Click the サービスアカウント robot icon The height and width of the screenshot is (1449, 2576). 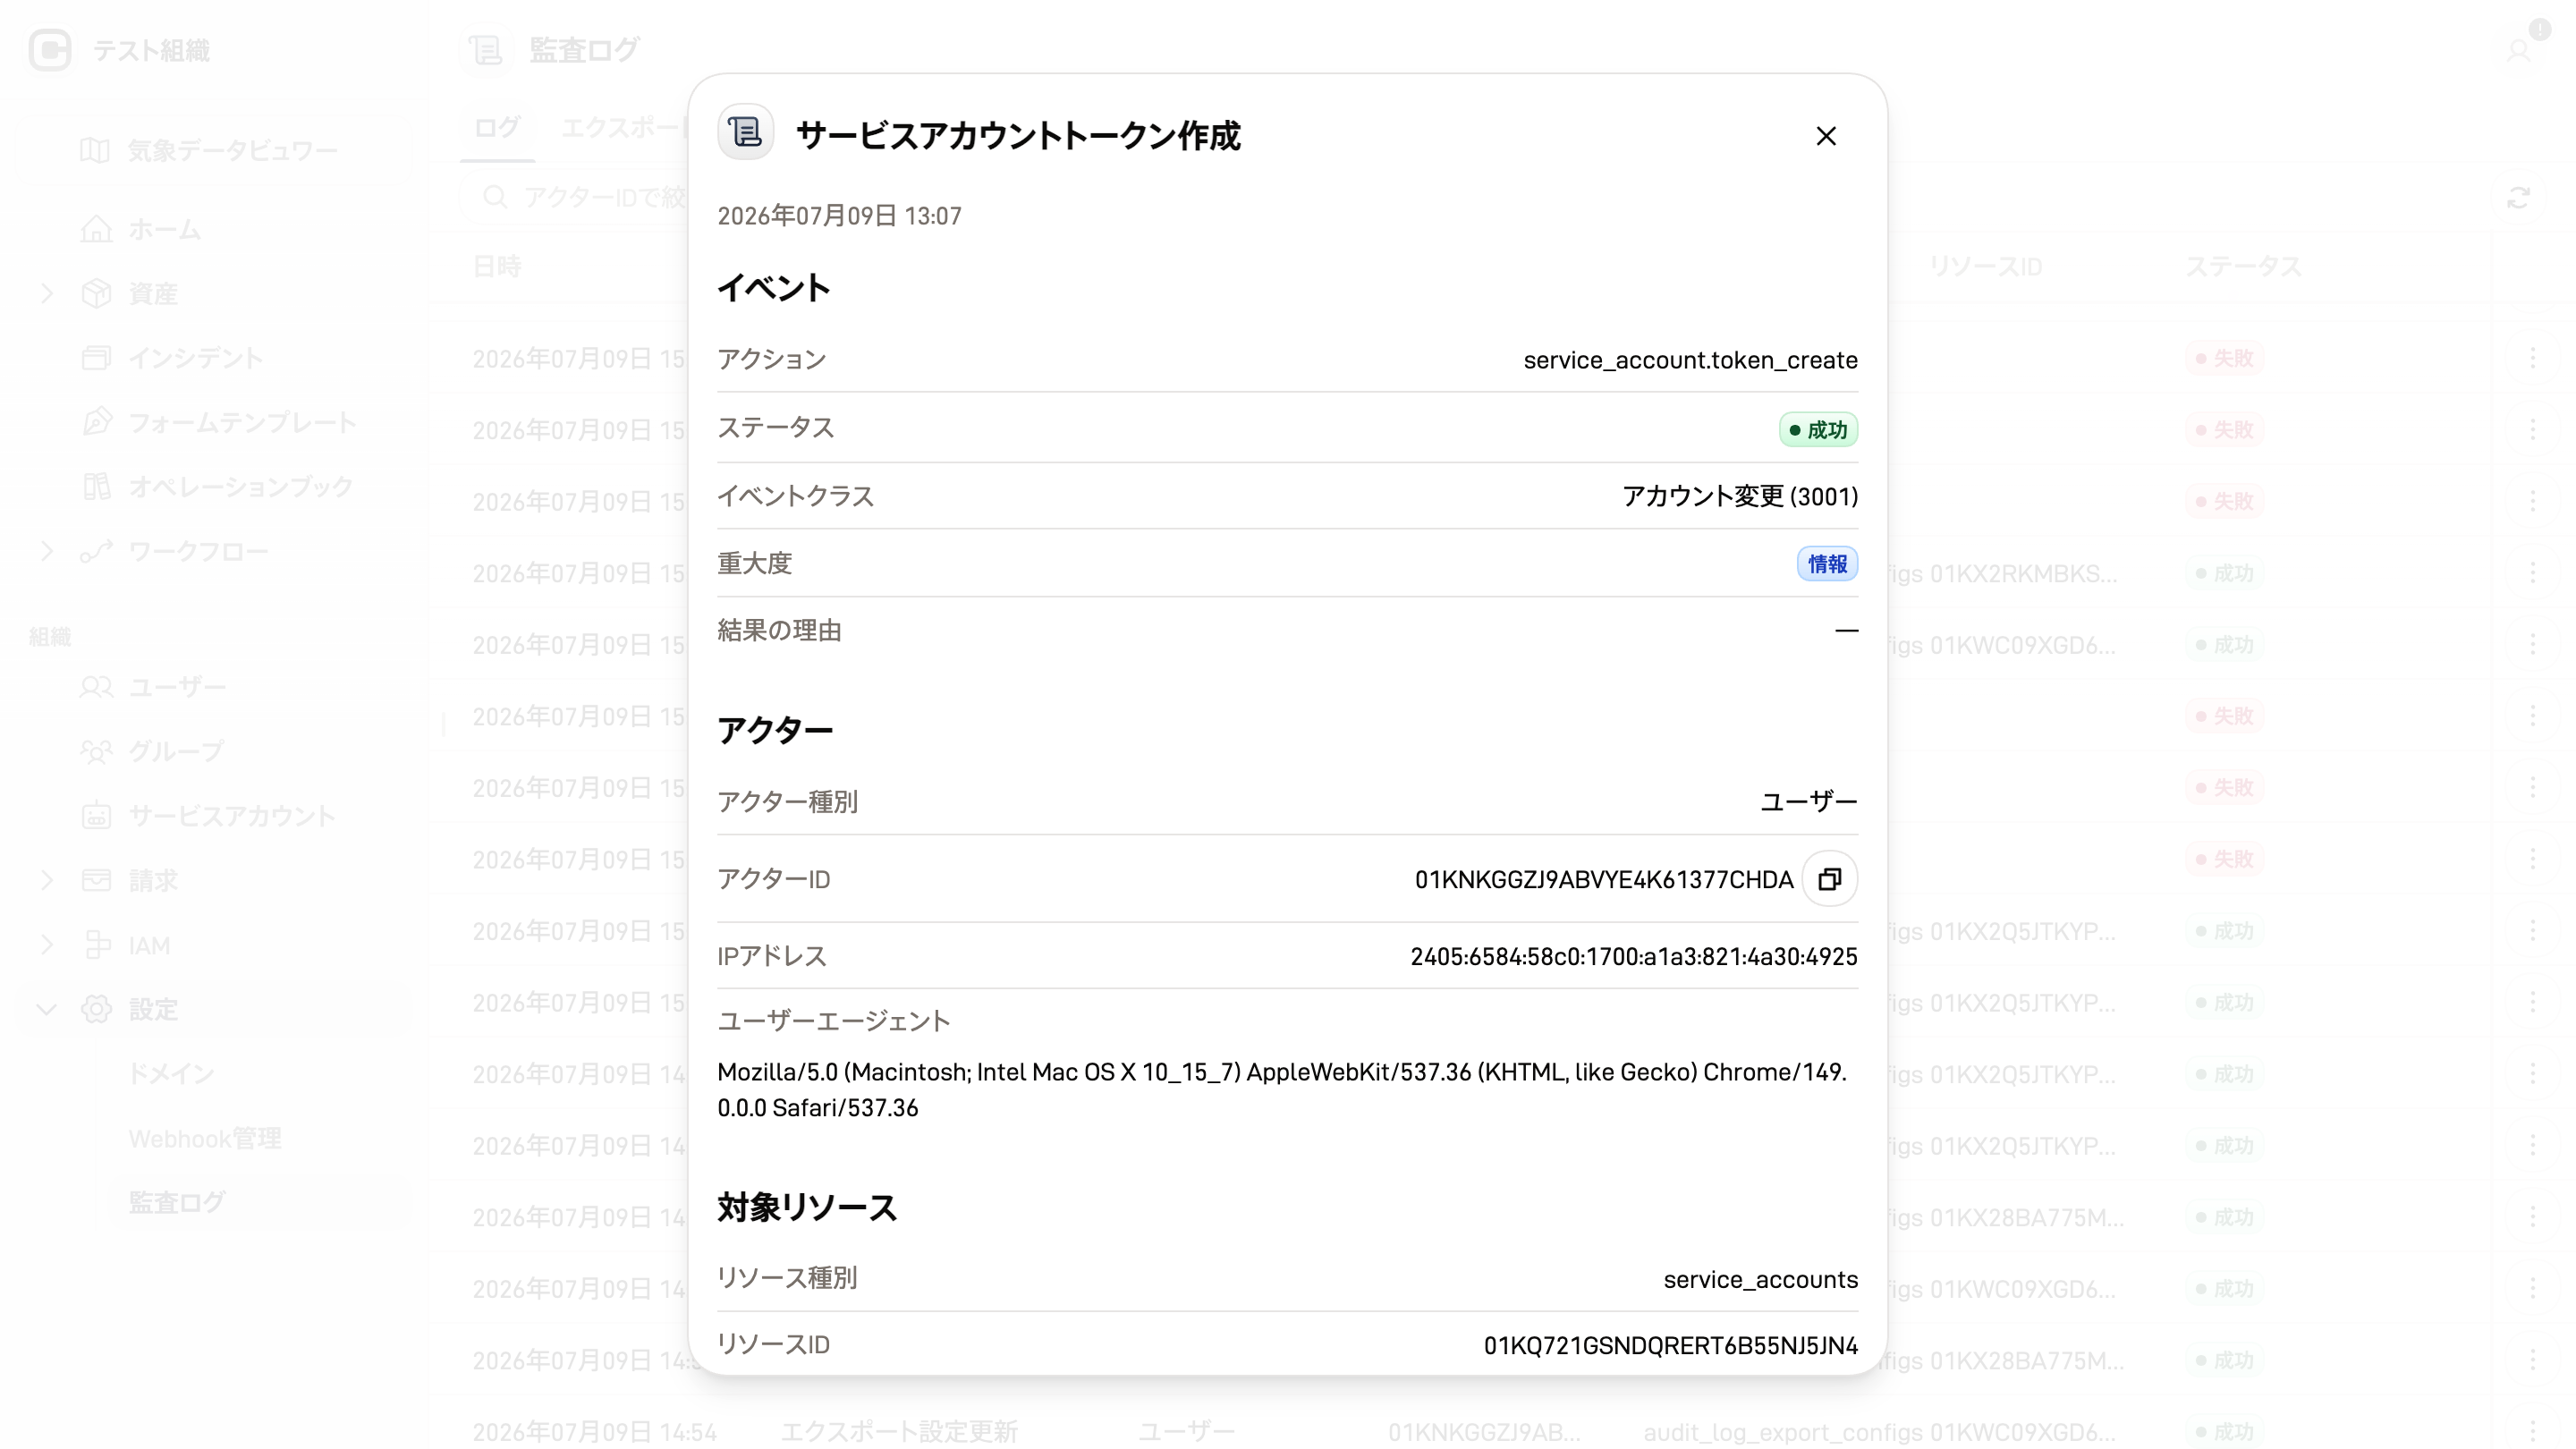coord(96,816)
